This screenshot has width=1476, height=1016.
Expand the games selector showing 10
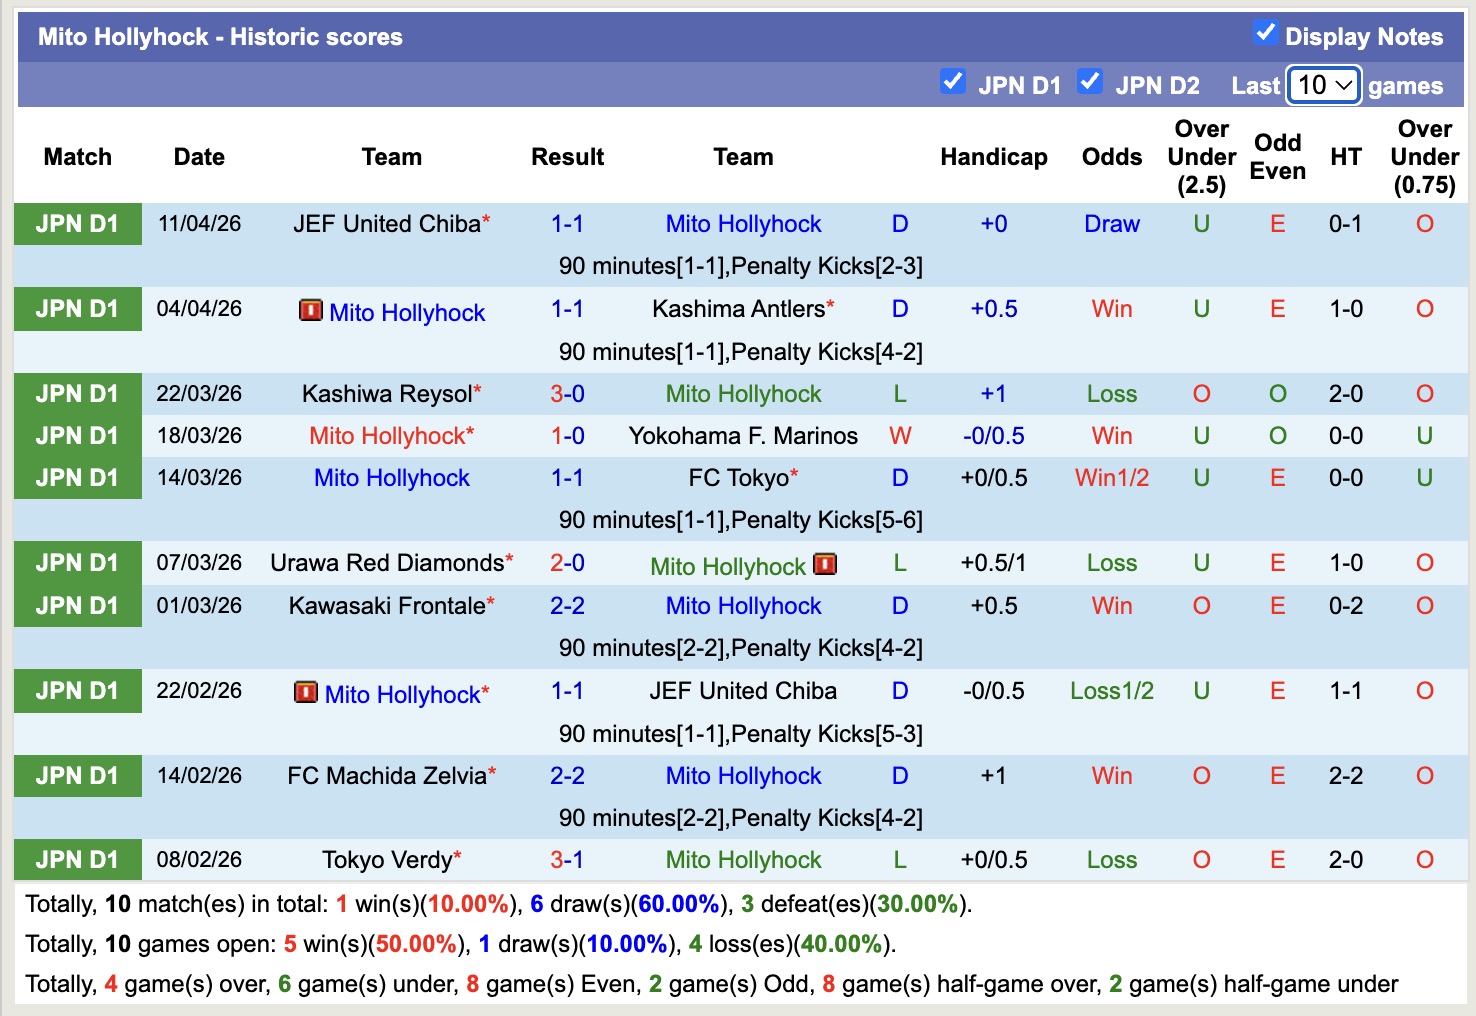[x=1323, y=86]
